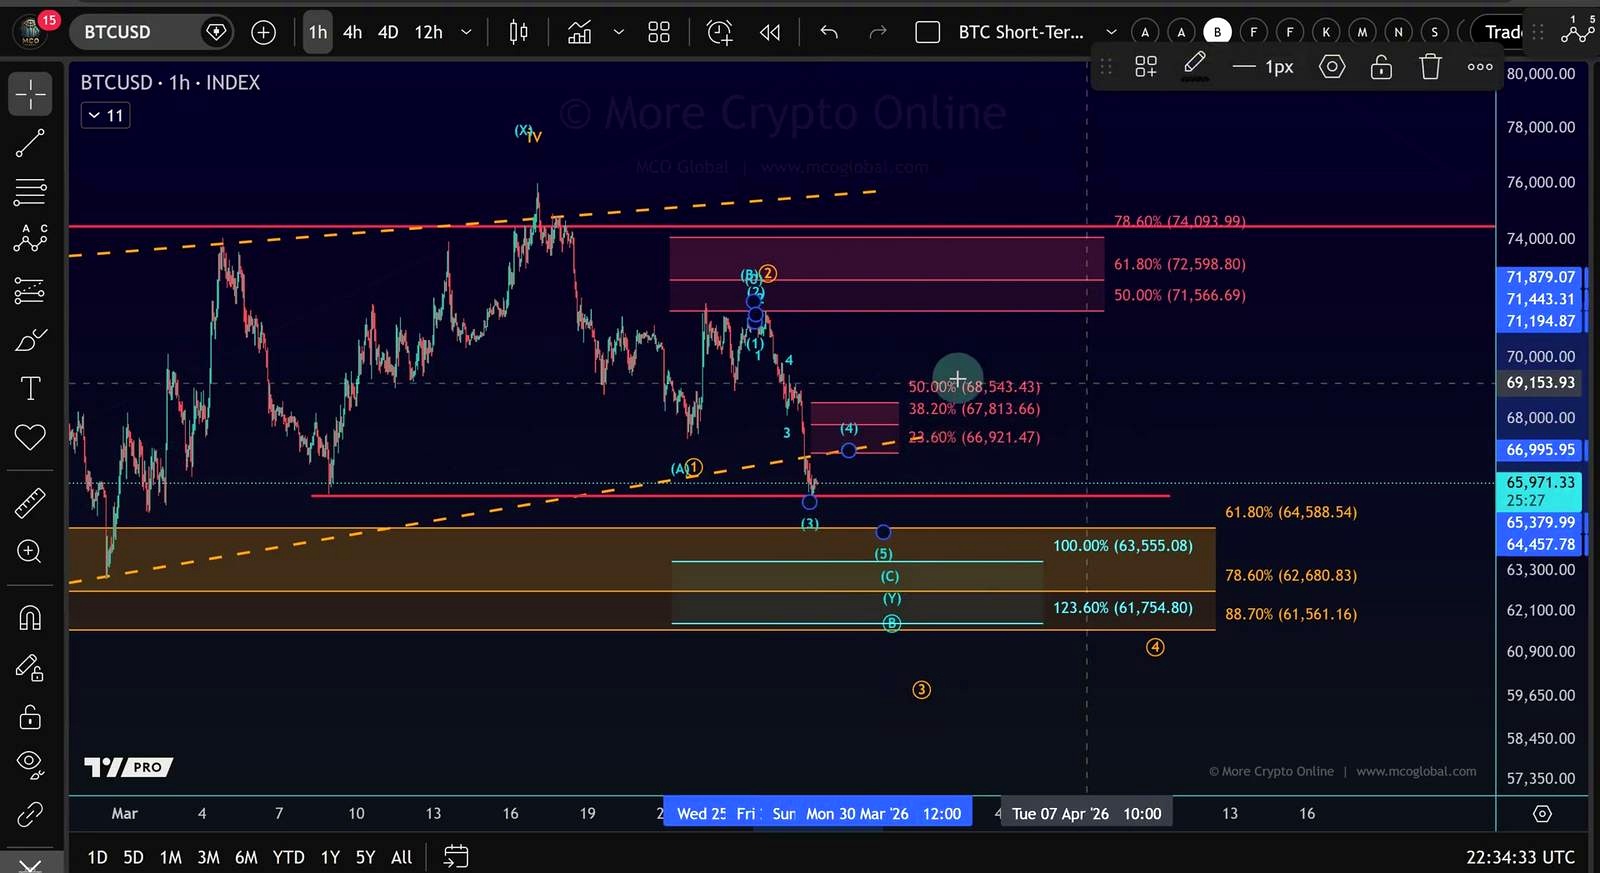1600x873 pixels.
Task: Lock the selected drawing
Action: click(x=1381, y=67)
